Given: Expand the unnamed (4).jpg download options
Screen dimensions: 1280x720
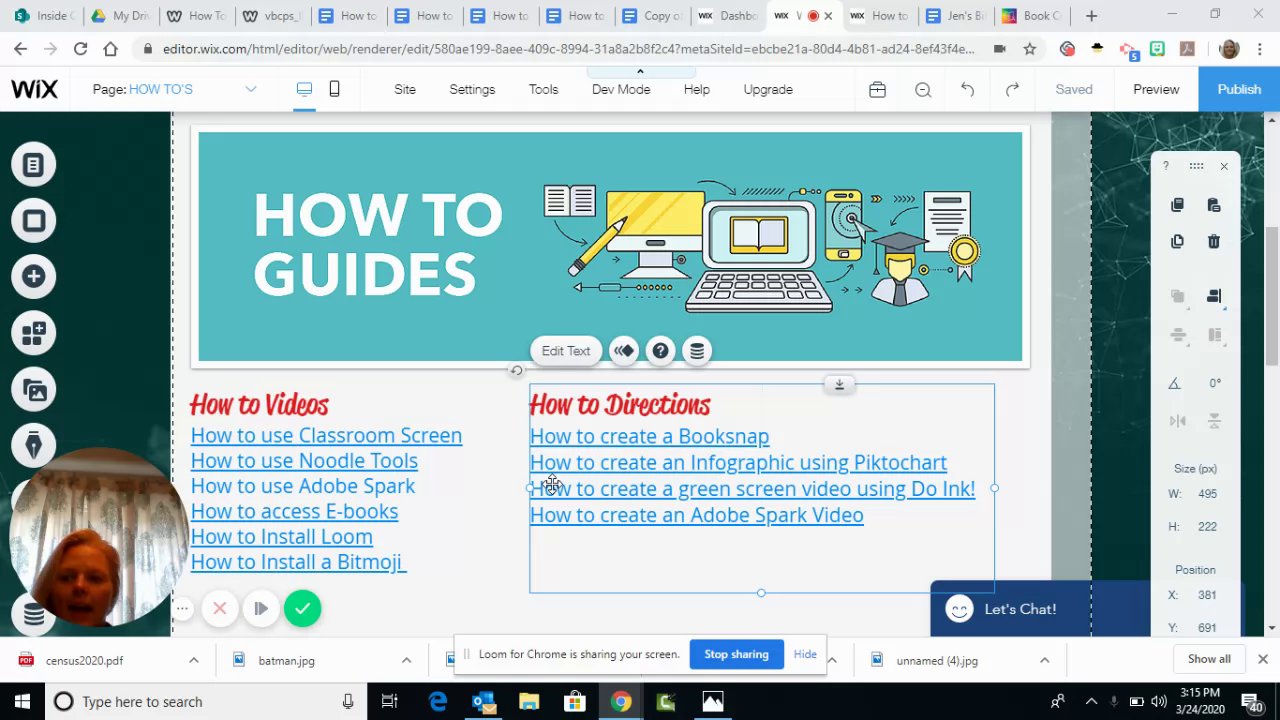Looking at the screenshot, I should [x=1044, y=660].
